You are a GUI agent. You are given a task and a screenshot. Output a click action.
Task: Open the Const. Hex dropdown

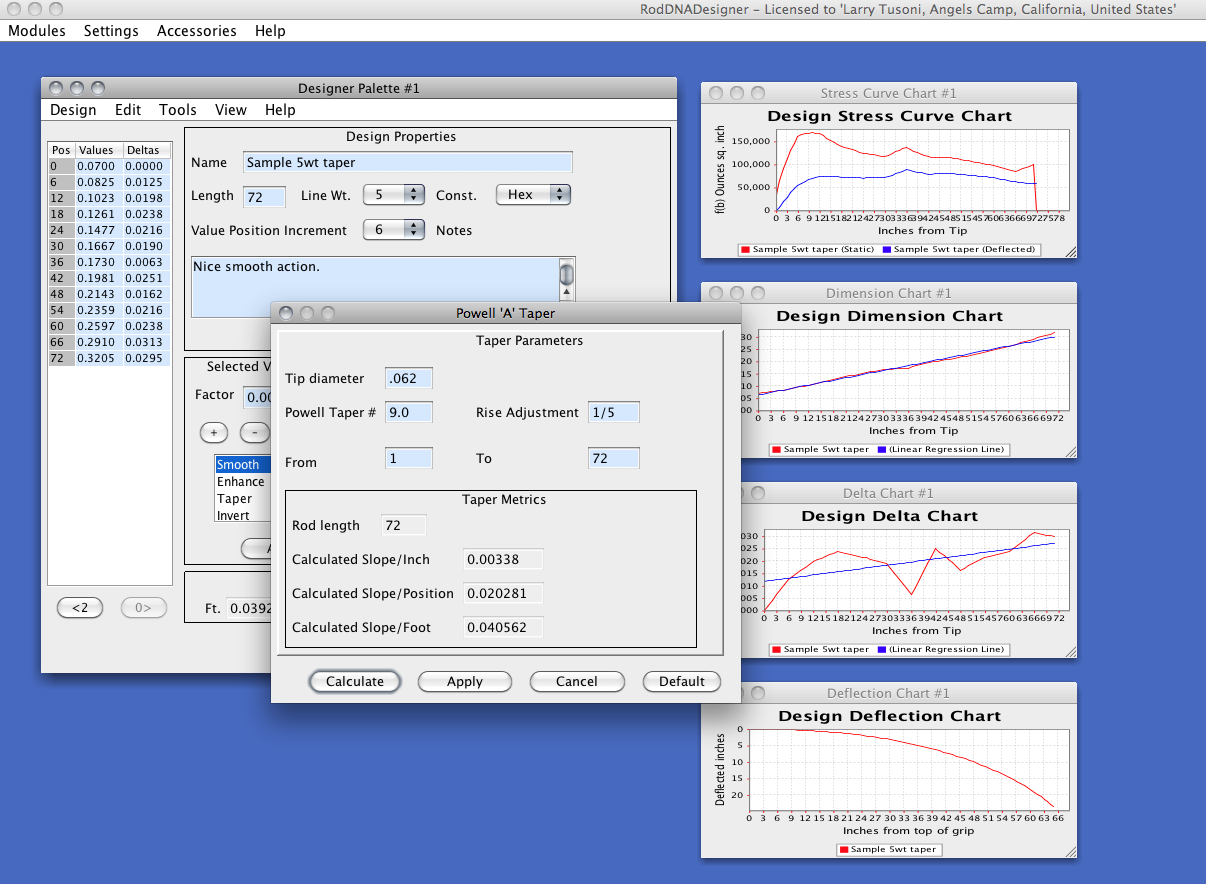click(533, 195)
